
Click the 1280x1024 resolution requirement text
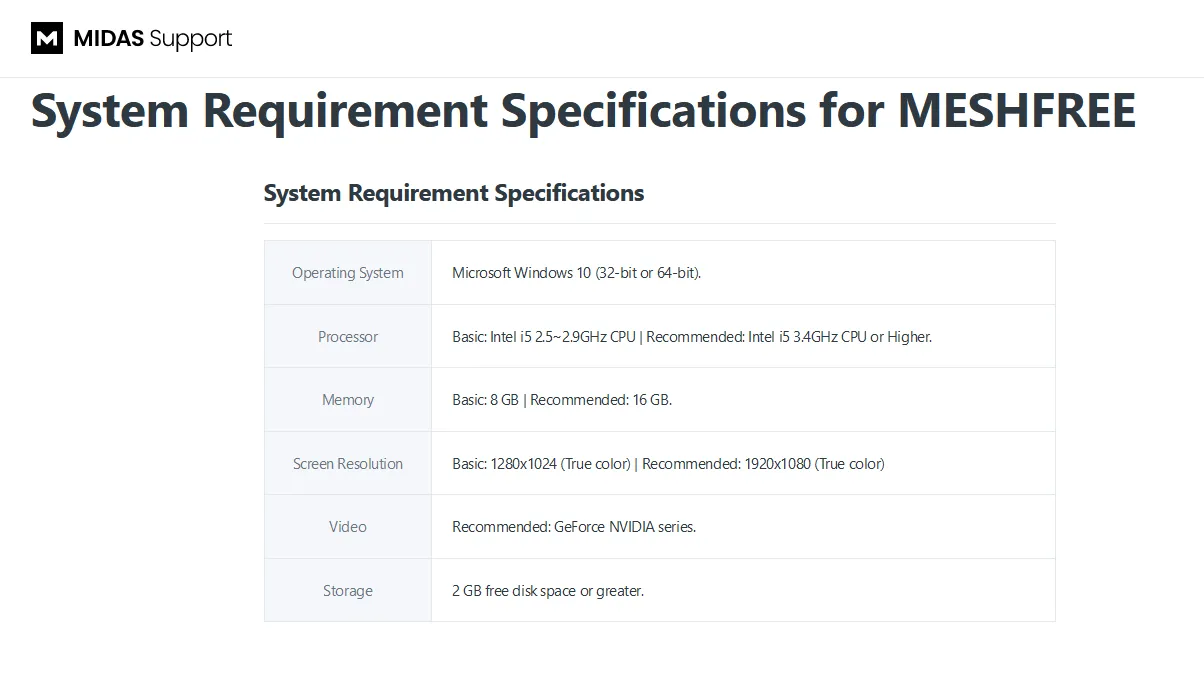(x=541, y=464)
